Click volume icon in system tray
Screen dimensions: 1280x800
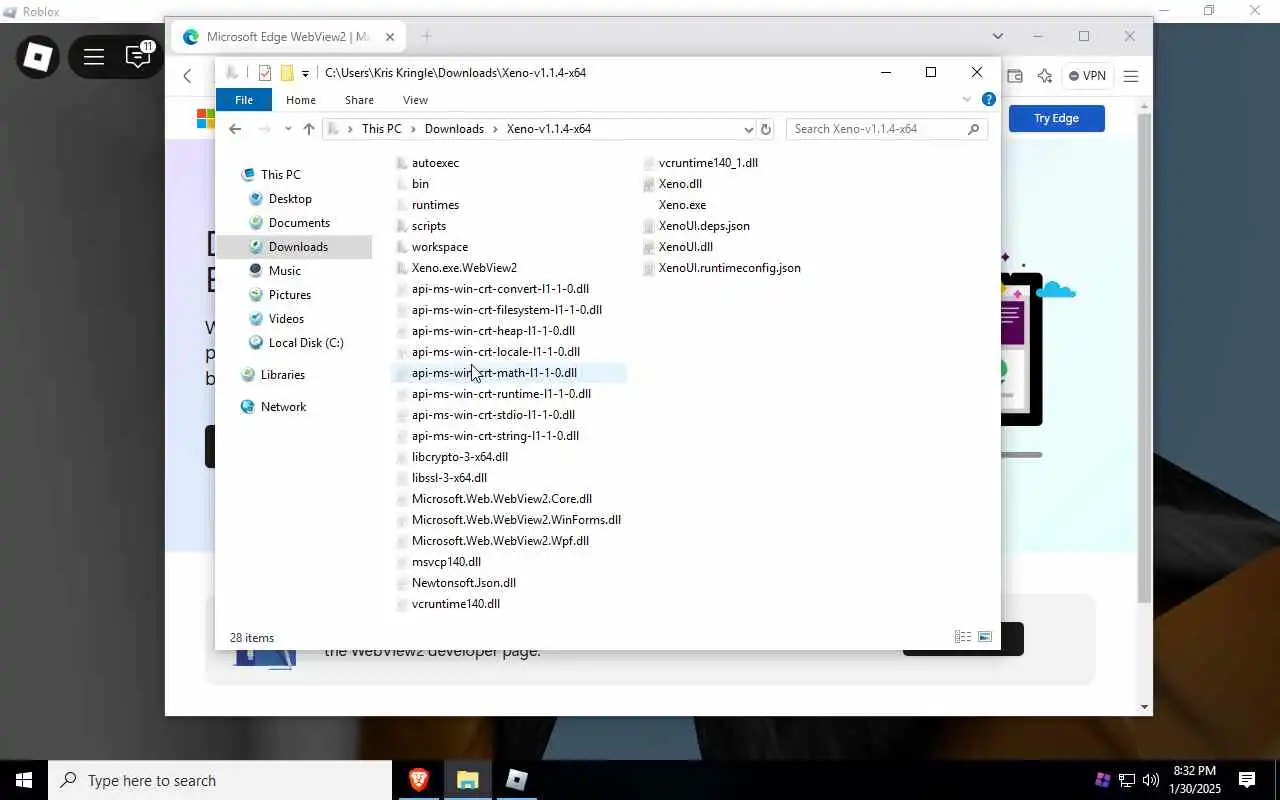1150,780
